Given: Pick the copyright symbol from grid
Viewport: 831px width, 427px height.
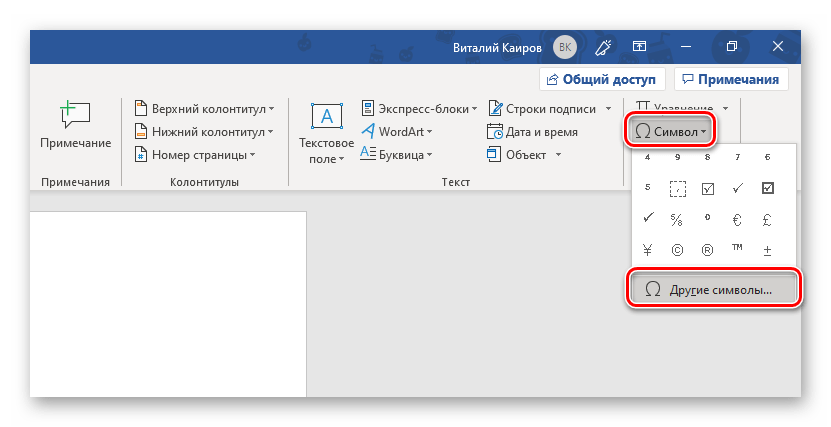Looking at the screenshot, I should [x=677, y=250].
